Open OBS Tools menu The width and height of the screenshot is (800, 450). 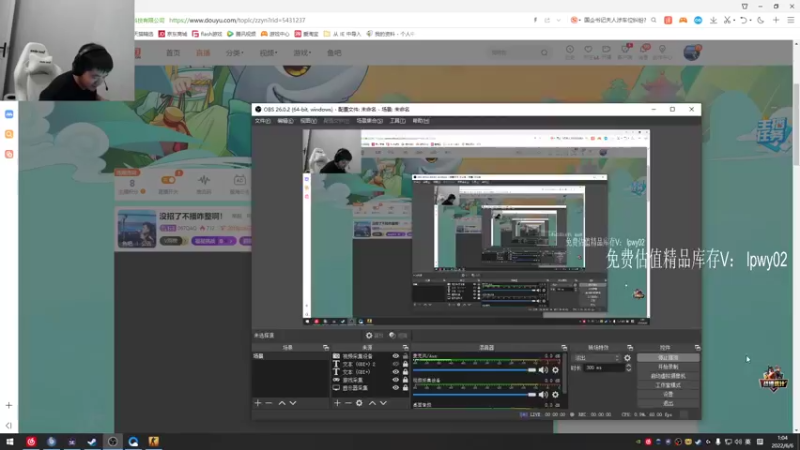coord(397,121)
